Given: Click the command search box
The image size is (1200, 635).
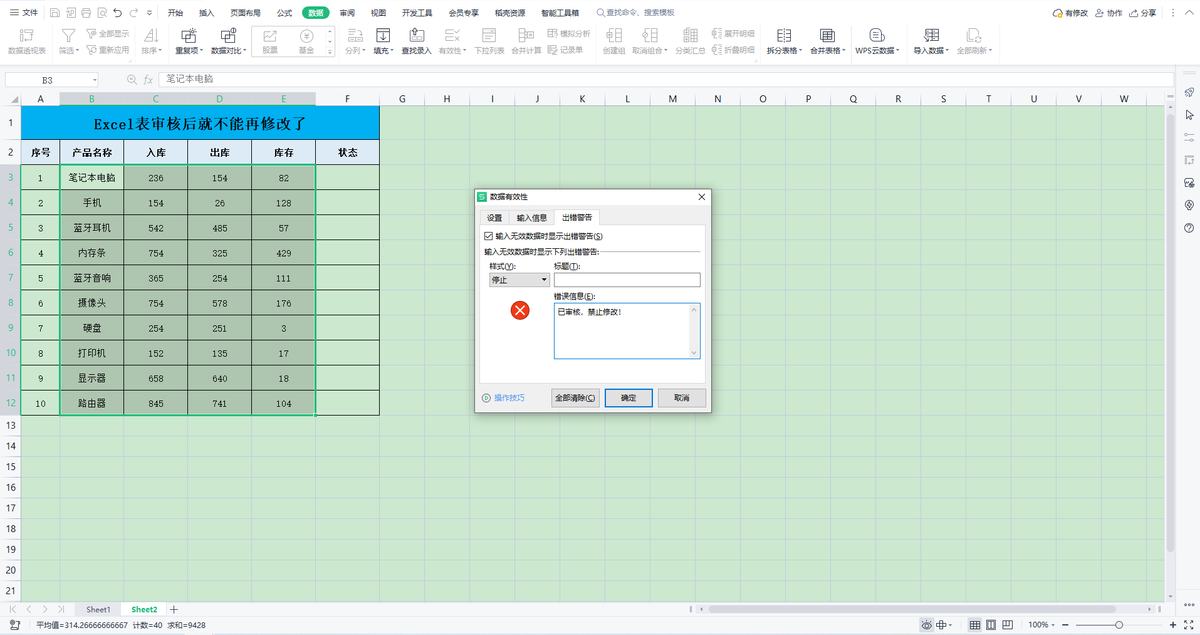Looking at the screenshot, I should [x=636, y=13].
